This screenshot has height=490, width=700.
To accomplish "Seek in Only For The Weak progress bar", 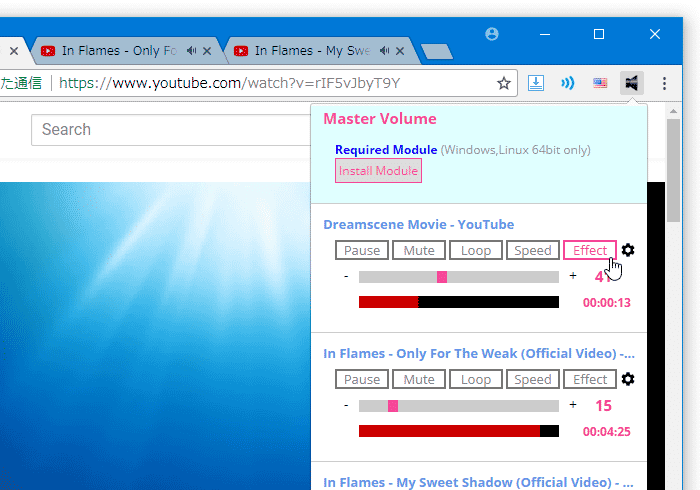I will pyautogui.click(x=459, y=431).
